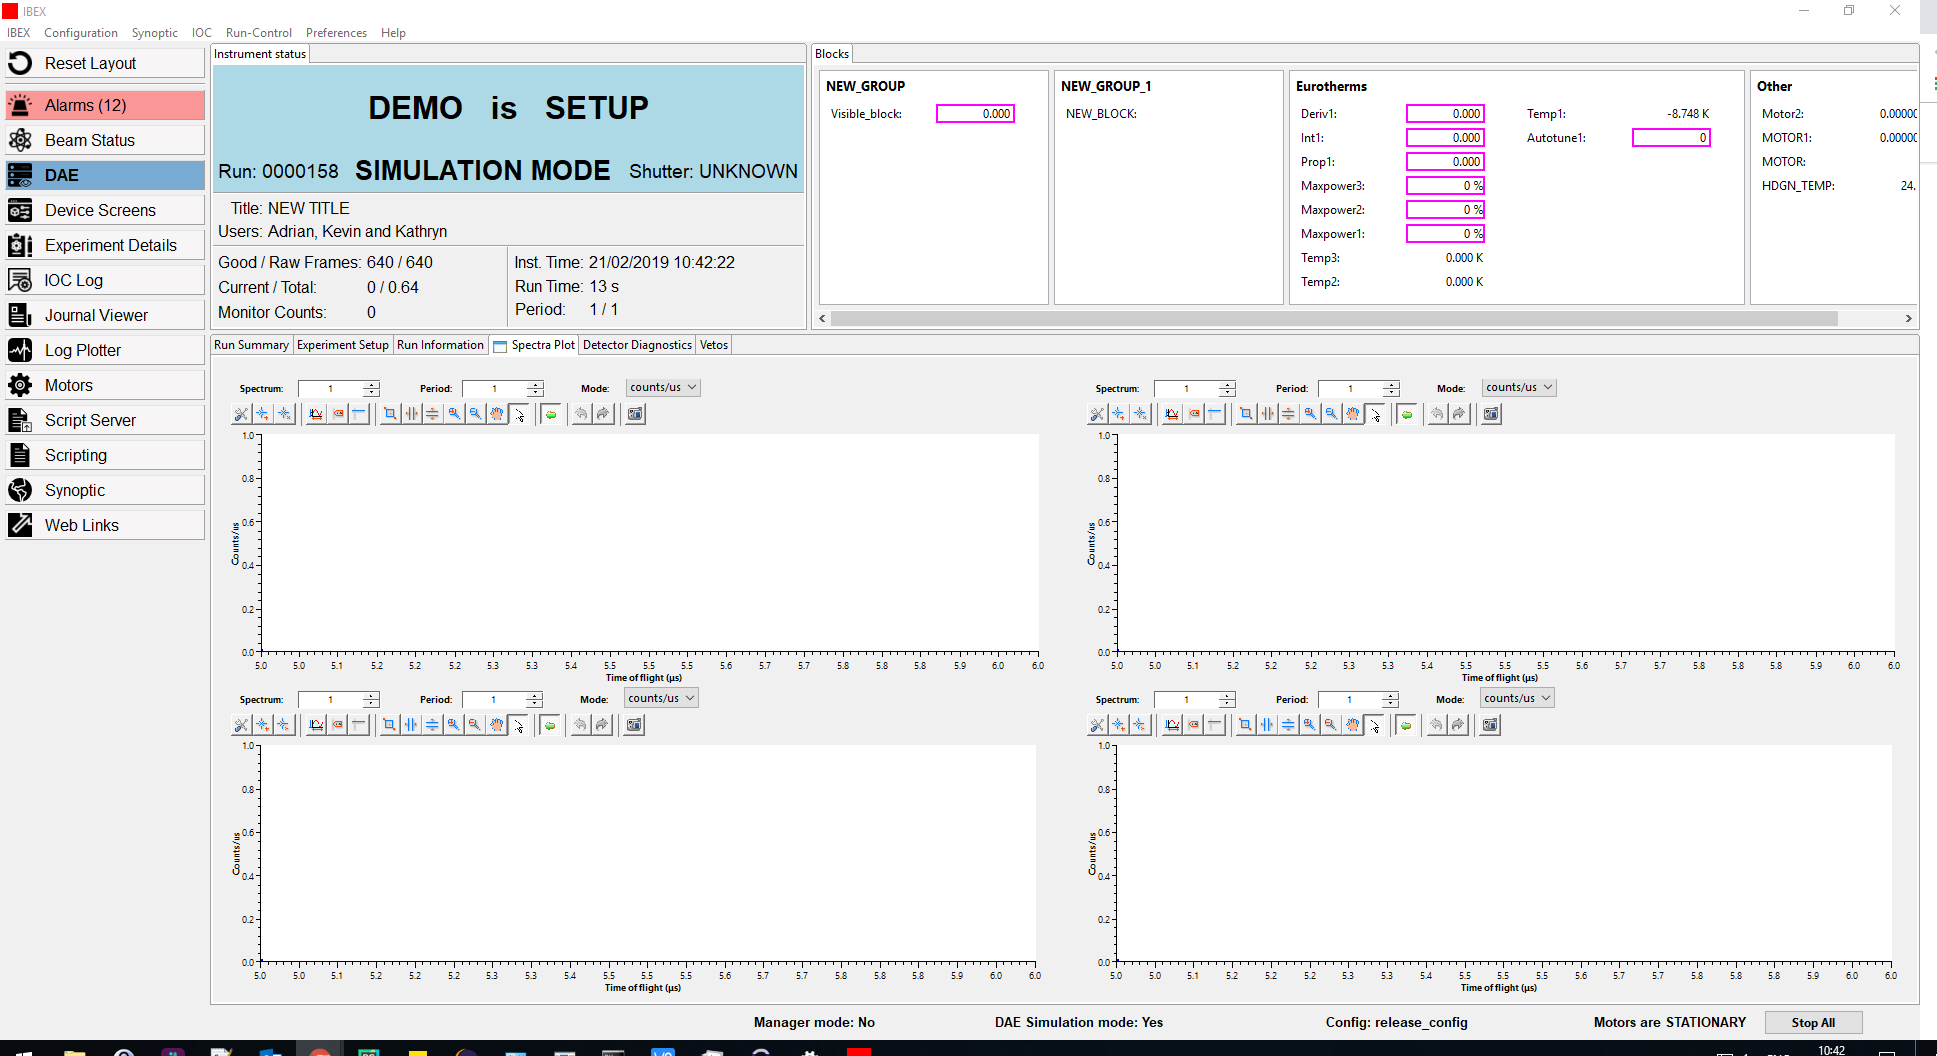Select the save snapshot icon on the top-left spectra toolbar
This screenshot has height=1056, width=1937.
[635, 413]
